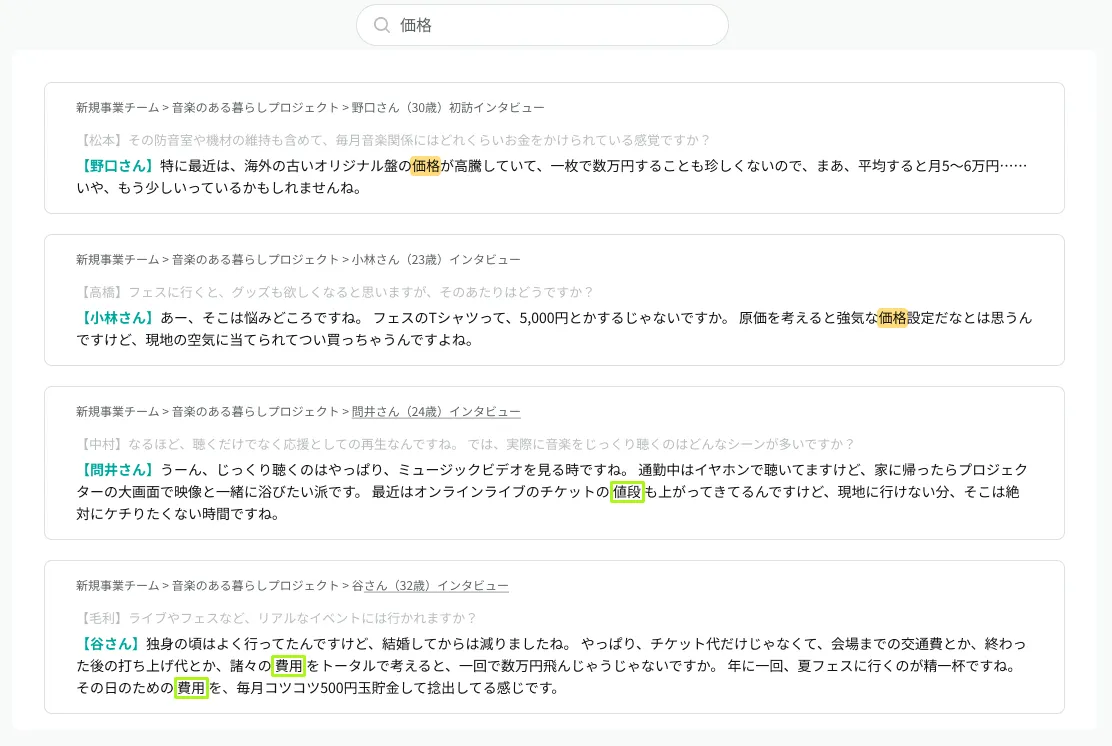Click the first green-outlined 費用 after 諸々の
Screen dimensions: 1112x746
[x=289, y=666]
